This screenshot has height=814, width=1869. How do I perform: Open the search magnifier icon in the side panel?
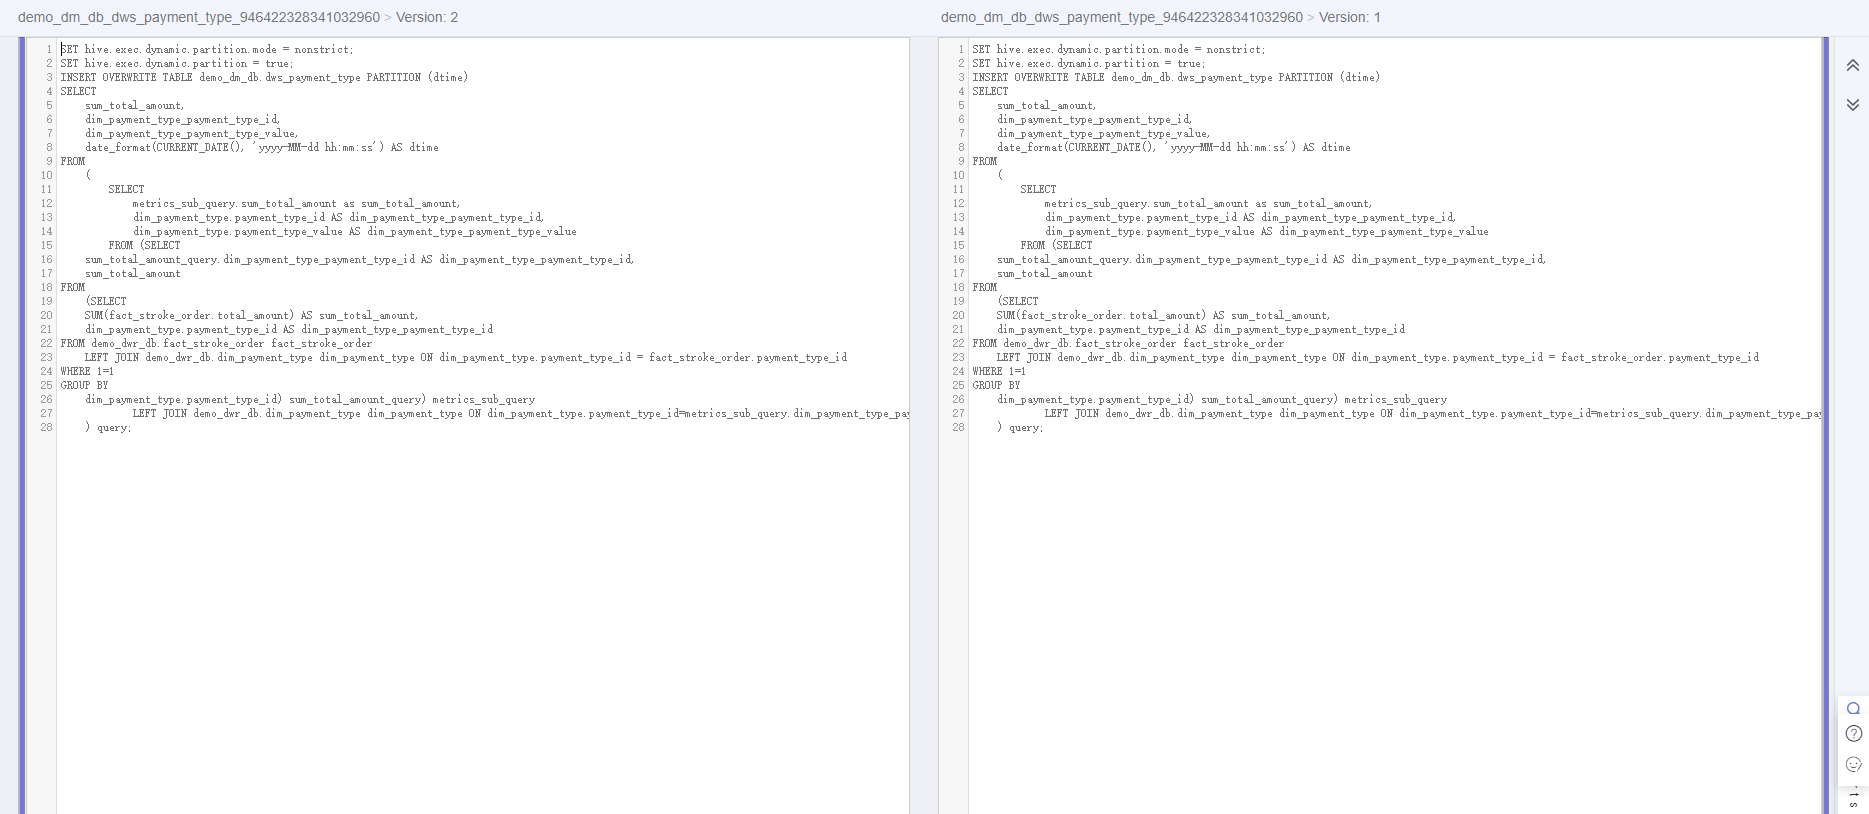pos(1853,708)
